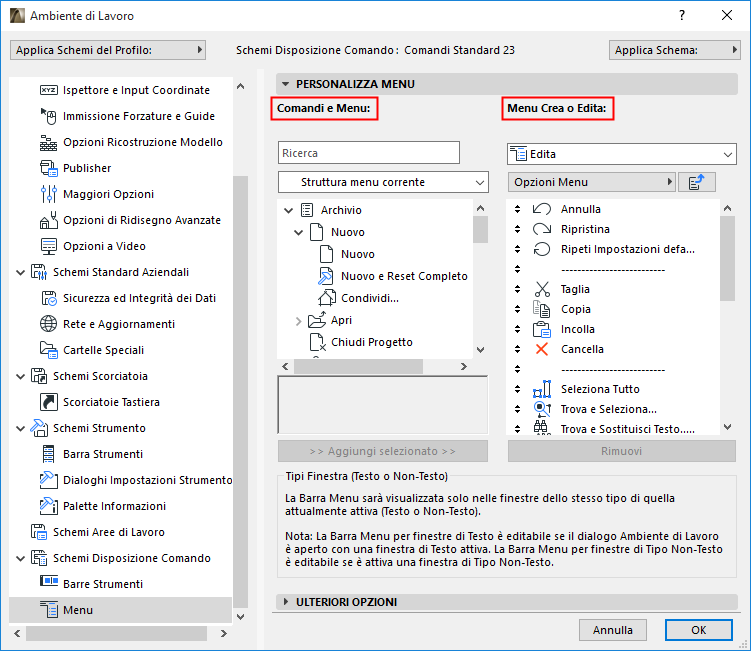Click the Schemi Aree di Lavoro icon
This screenshot has height=651, width=751.
(x=39, y=532)
